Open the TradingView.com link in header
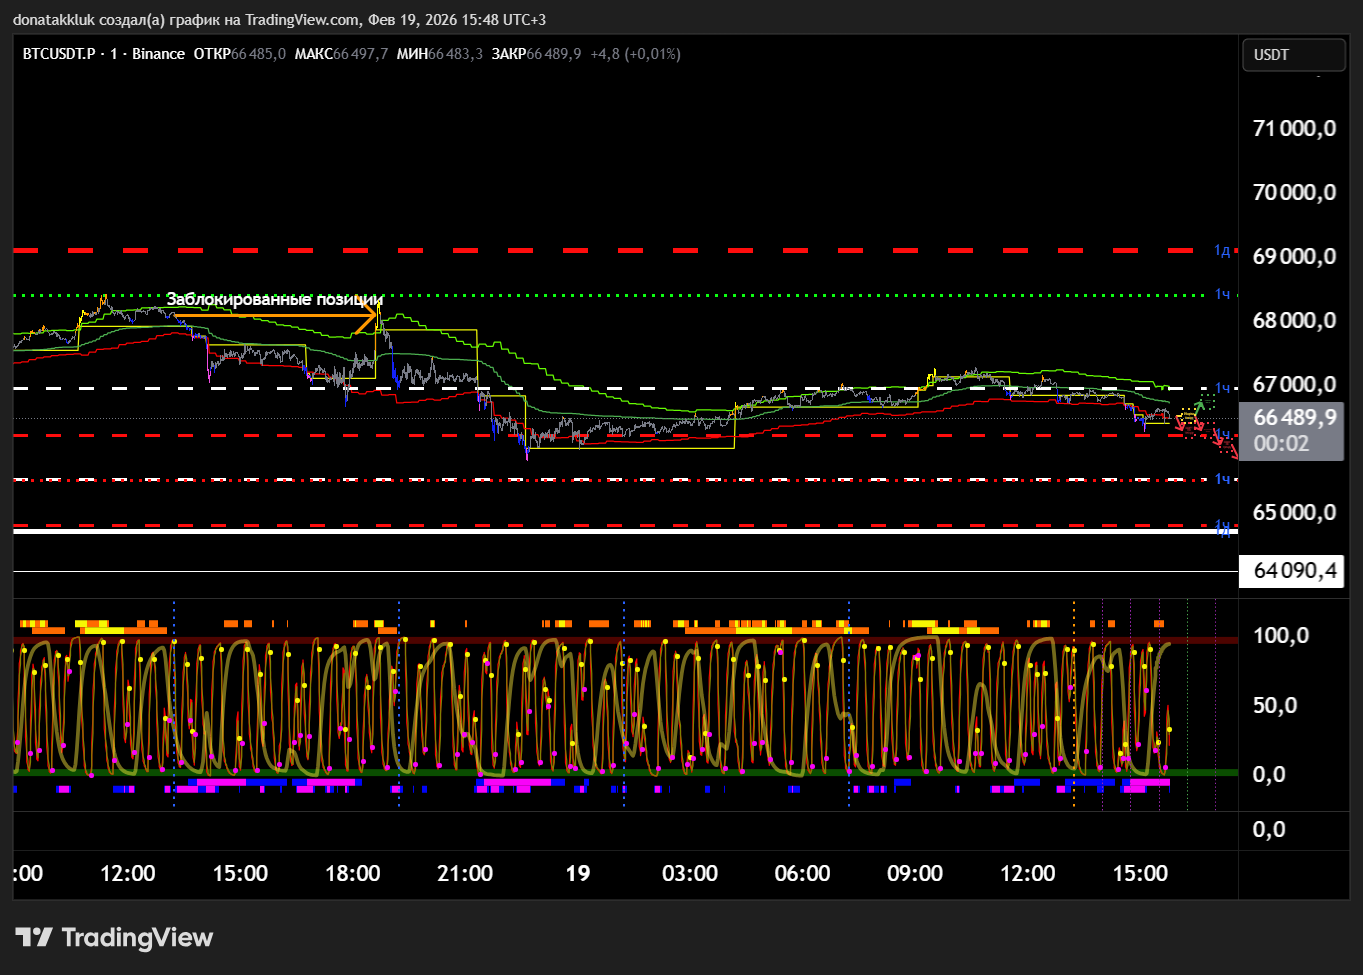Image resolution: width=1363 pixels, height=975 pixels. click(303, 19)
